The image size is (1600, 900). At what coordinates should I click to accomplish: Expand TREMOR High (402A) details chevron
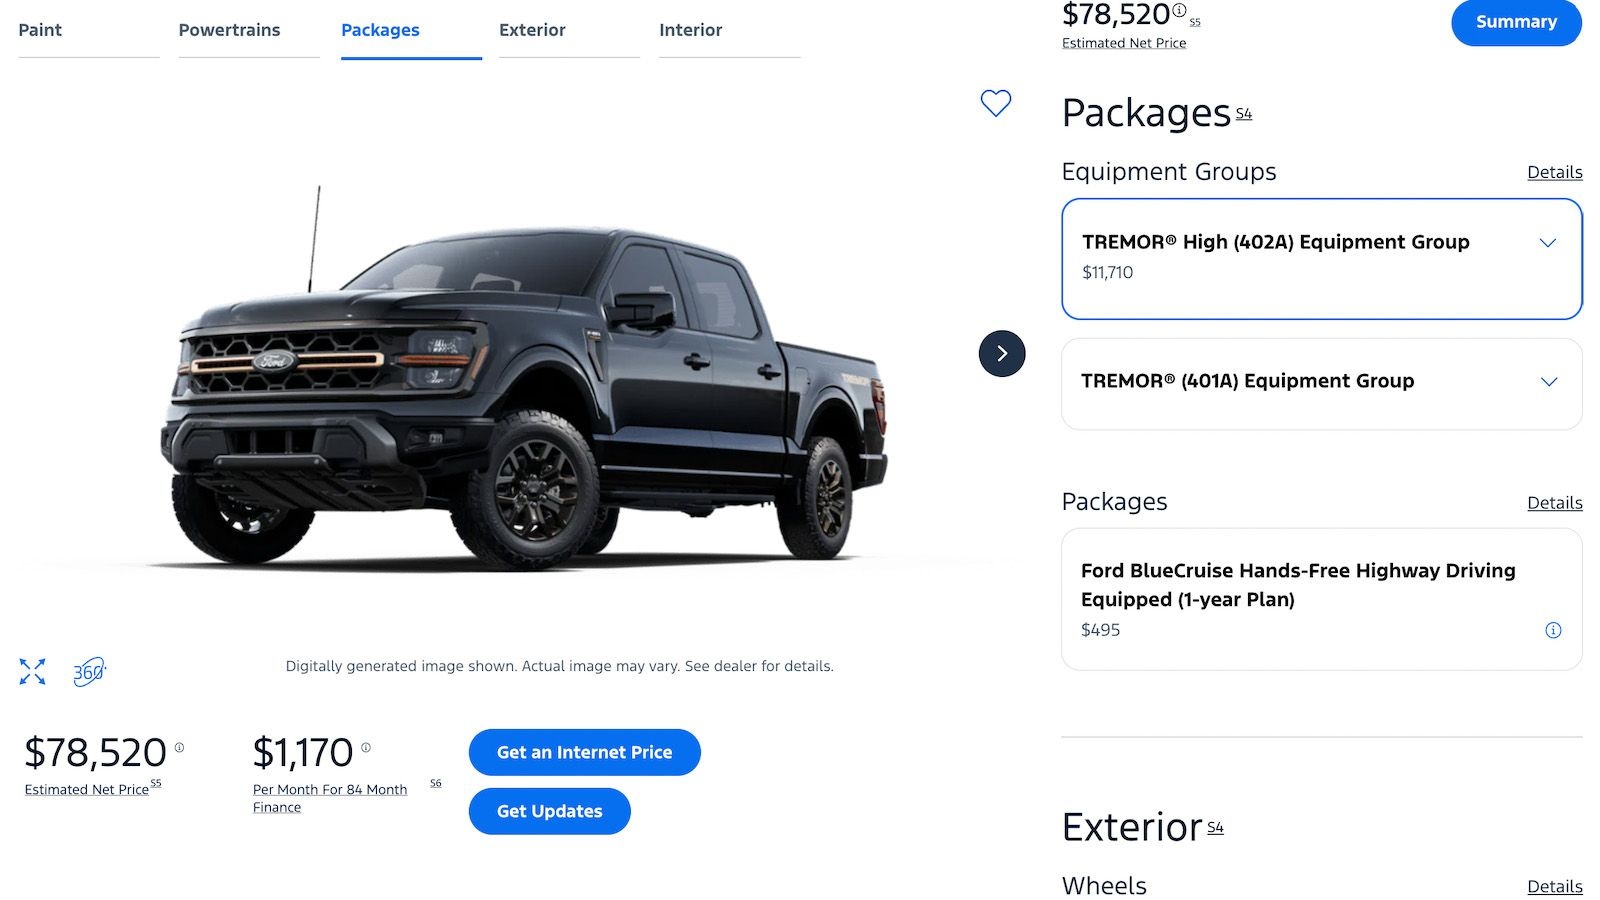[1549, 242]
